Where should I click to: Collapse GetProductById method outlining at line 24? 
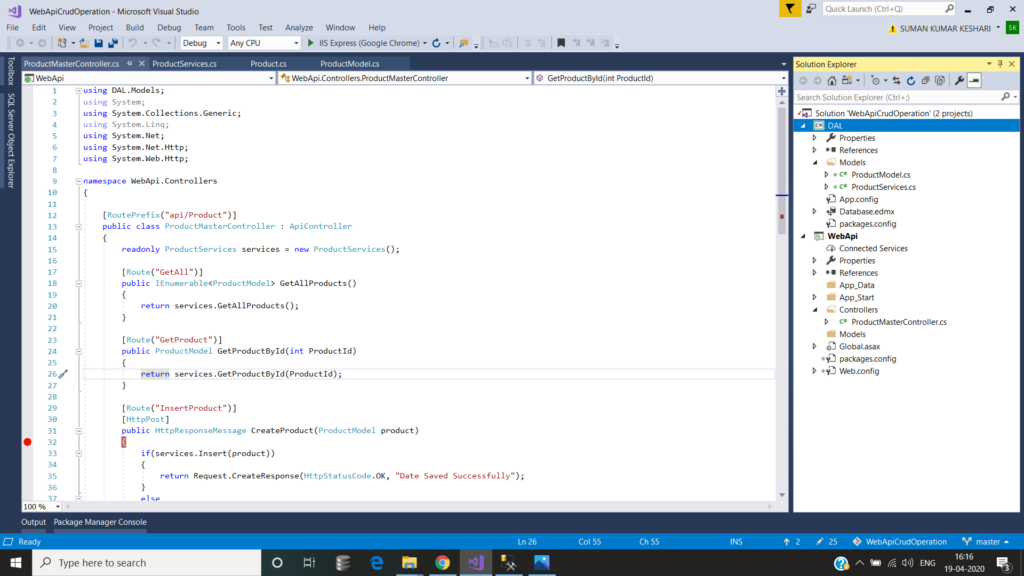click(78, 351)
